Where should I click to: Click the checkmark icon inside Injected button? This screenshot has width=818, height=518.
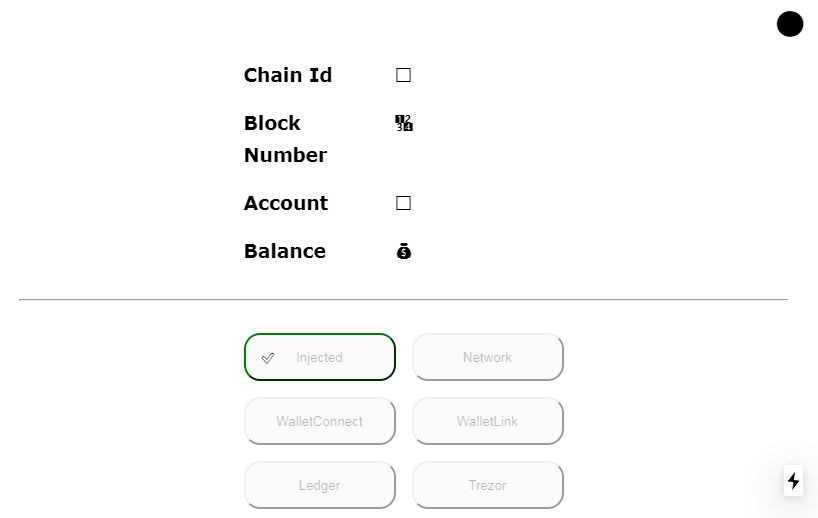268,358
